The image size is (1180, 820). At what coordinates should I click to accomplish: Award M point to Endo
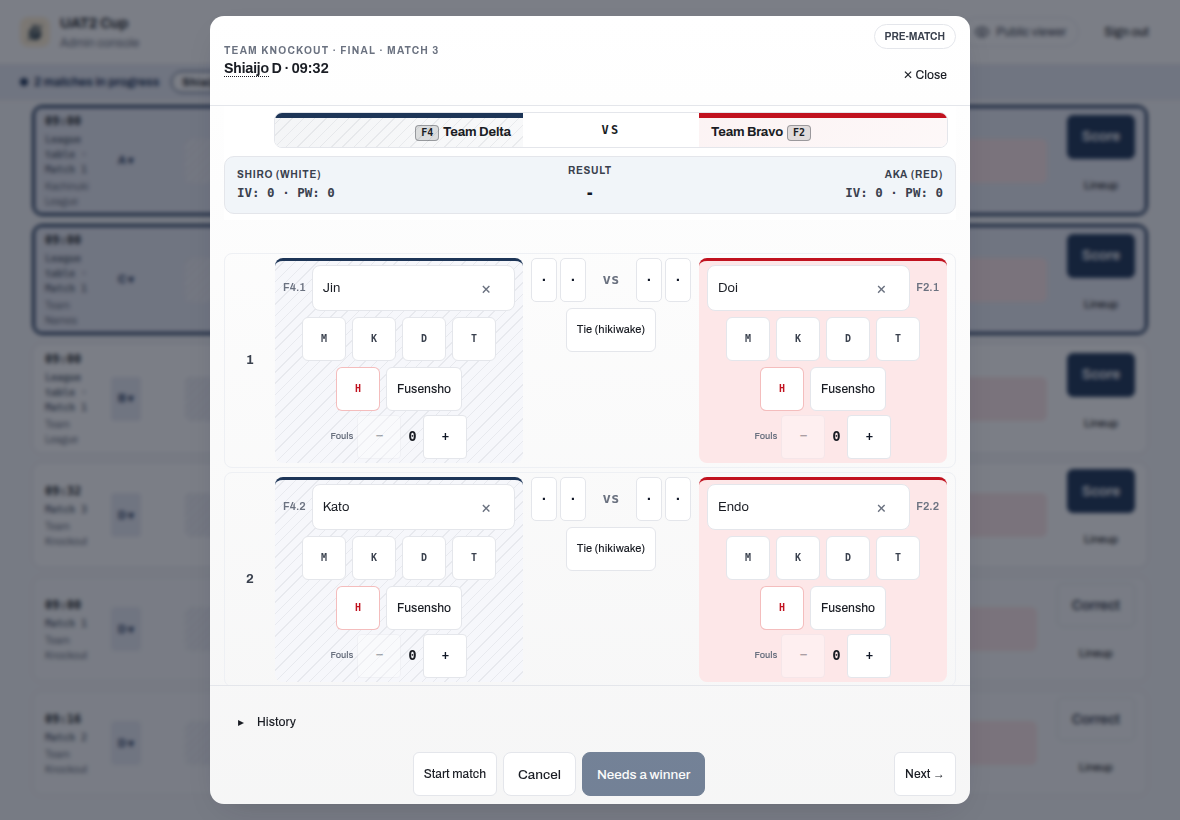pos(748,557)
